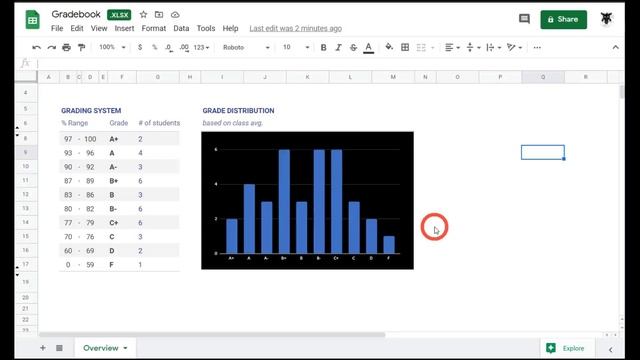
Task: Click the Move to folder icon
Action: pos(159,15)
